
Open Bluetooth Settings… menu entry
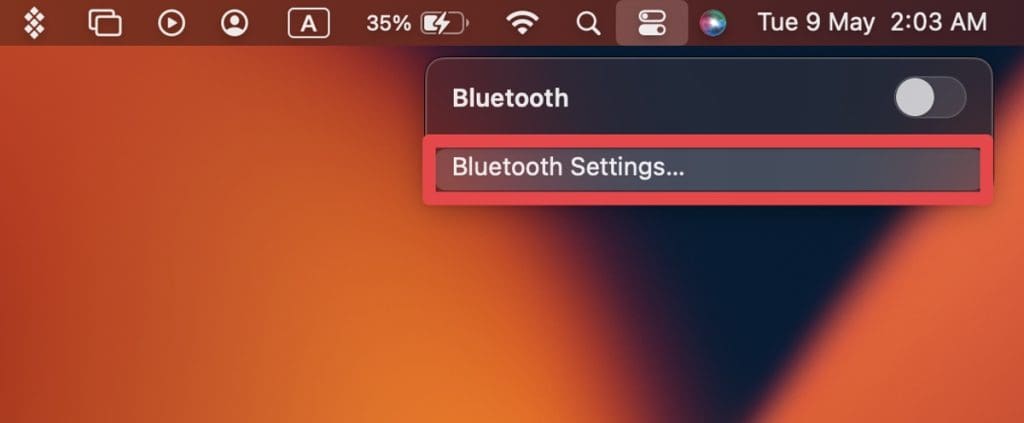click(x=708, y=168)
